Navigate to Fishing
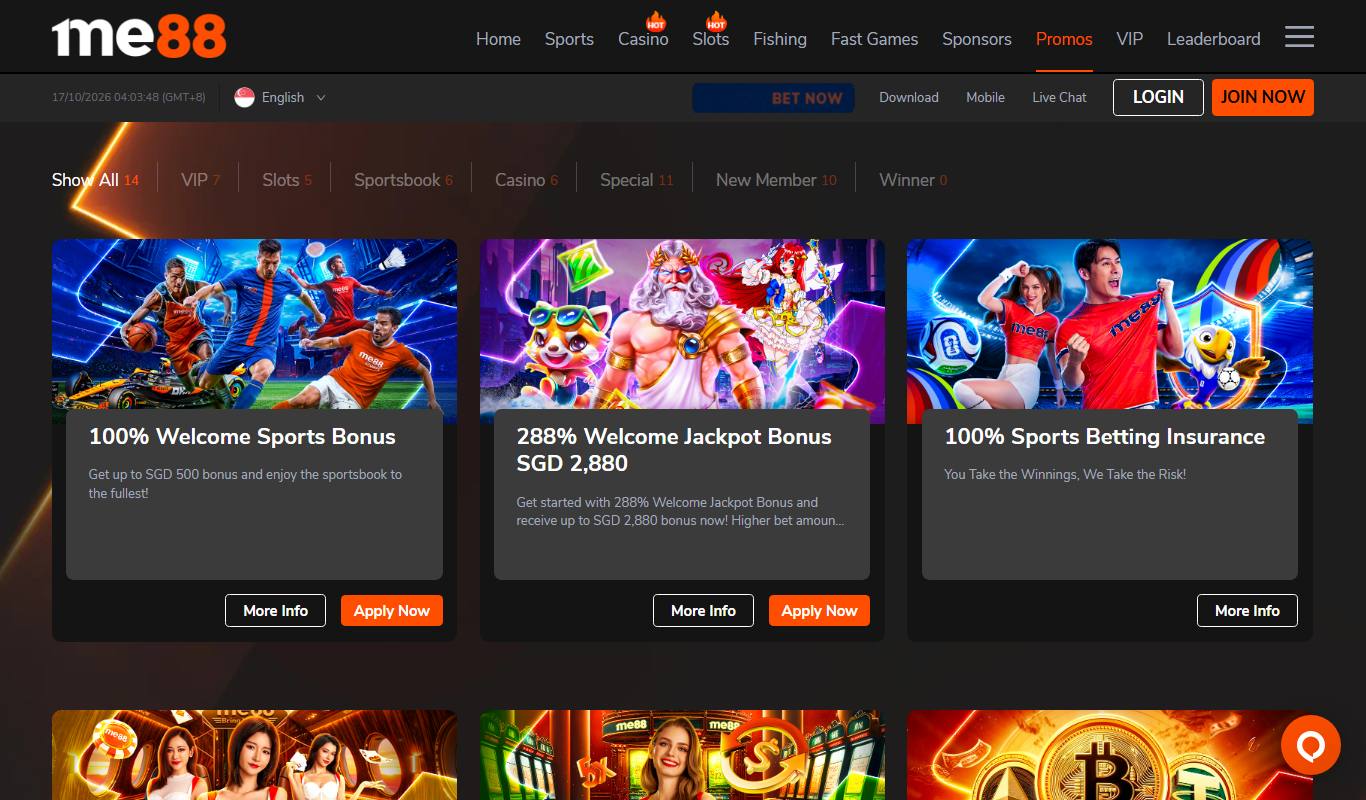 tap(780, 39)
